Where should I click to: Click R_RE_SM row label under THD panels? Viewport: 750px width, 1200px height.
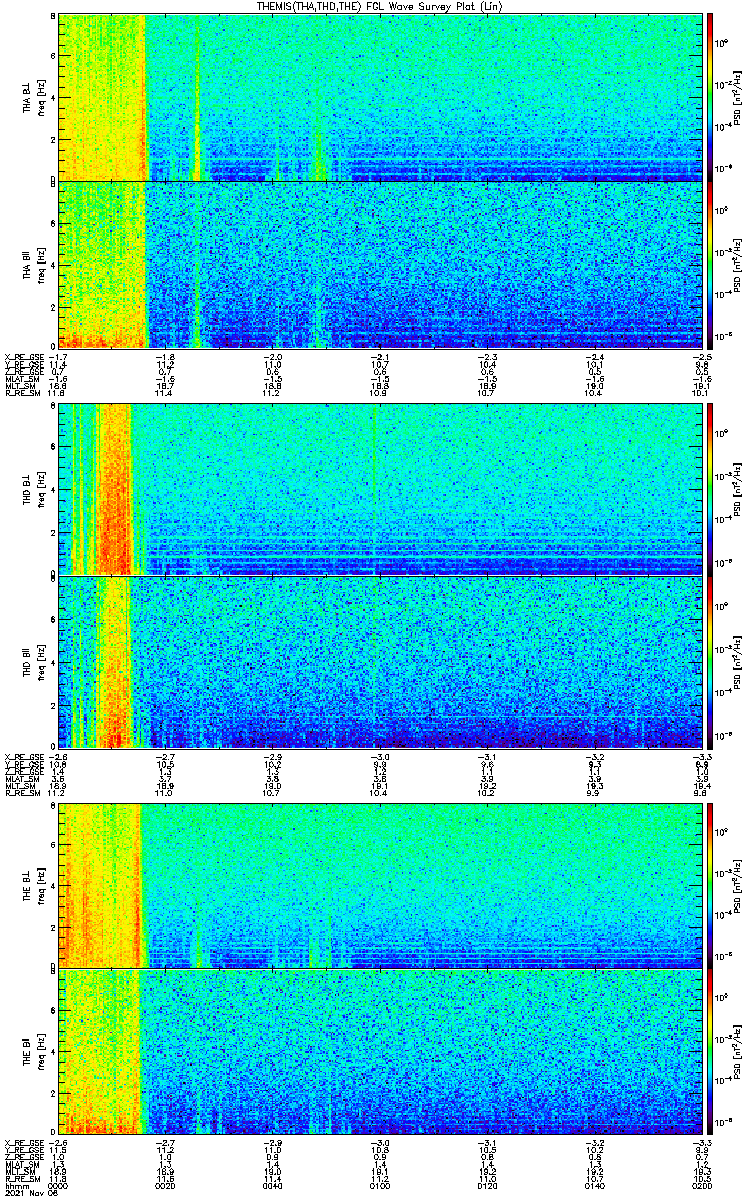[21, 794]
